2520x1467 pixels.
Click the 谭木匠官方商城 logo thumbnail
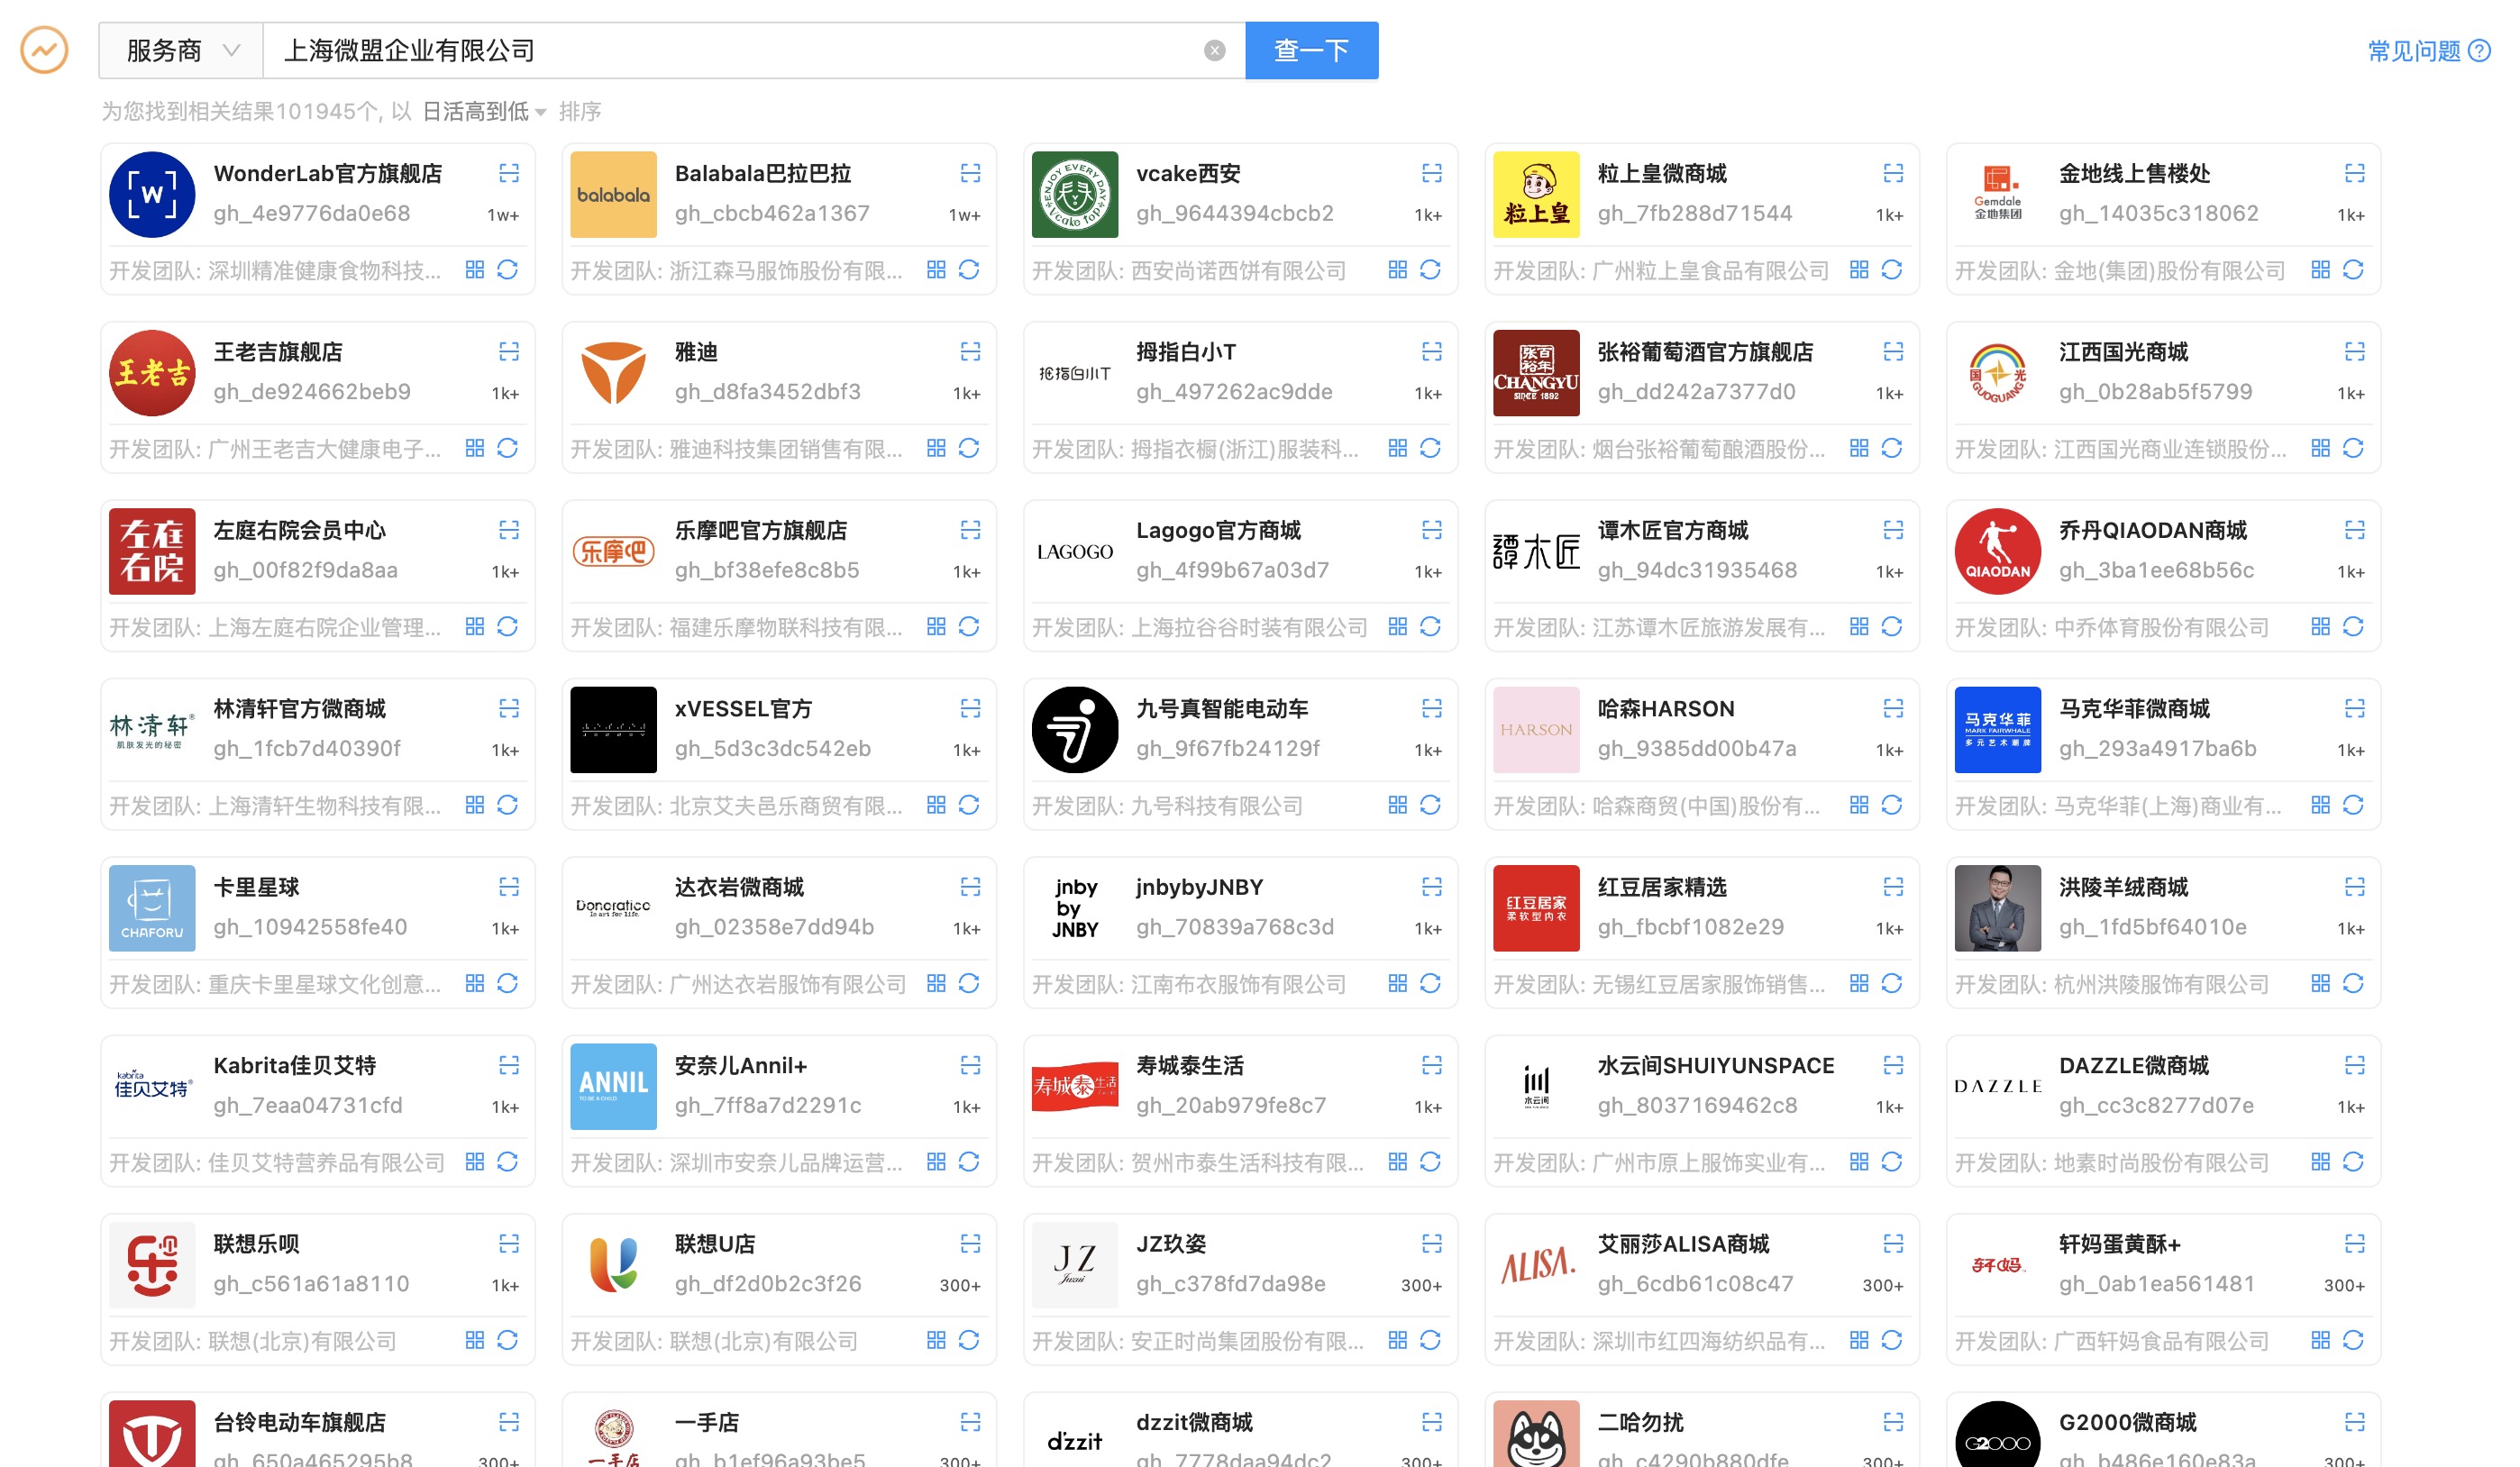1535,552
